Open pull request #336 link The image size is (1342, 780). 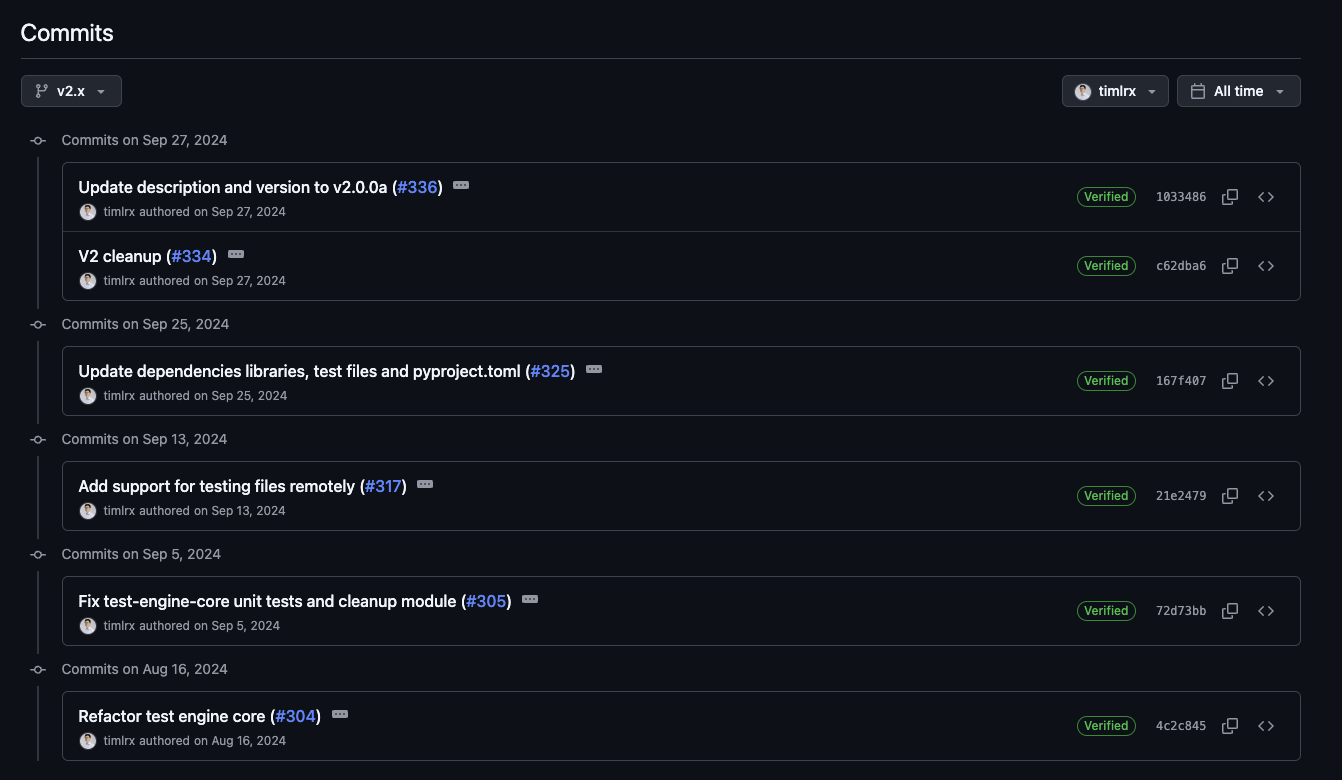click(417, 187)
